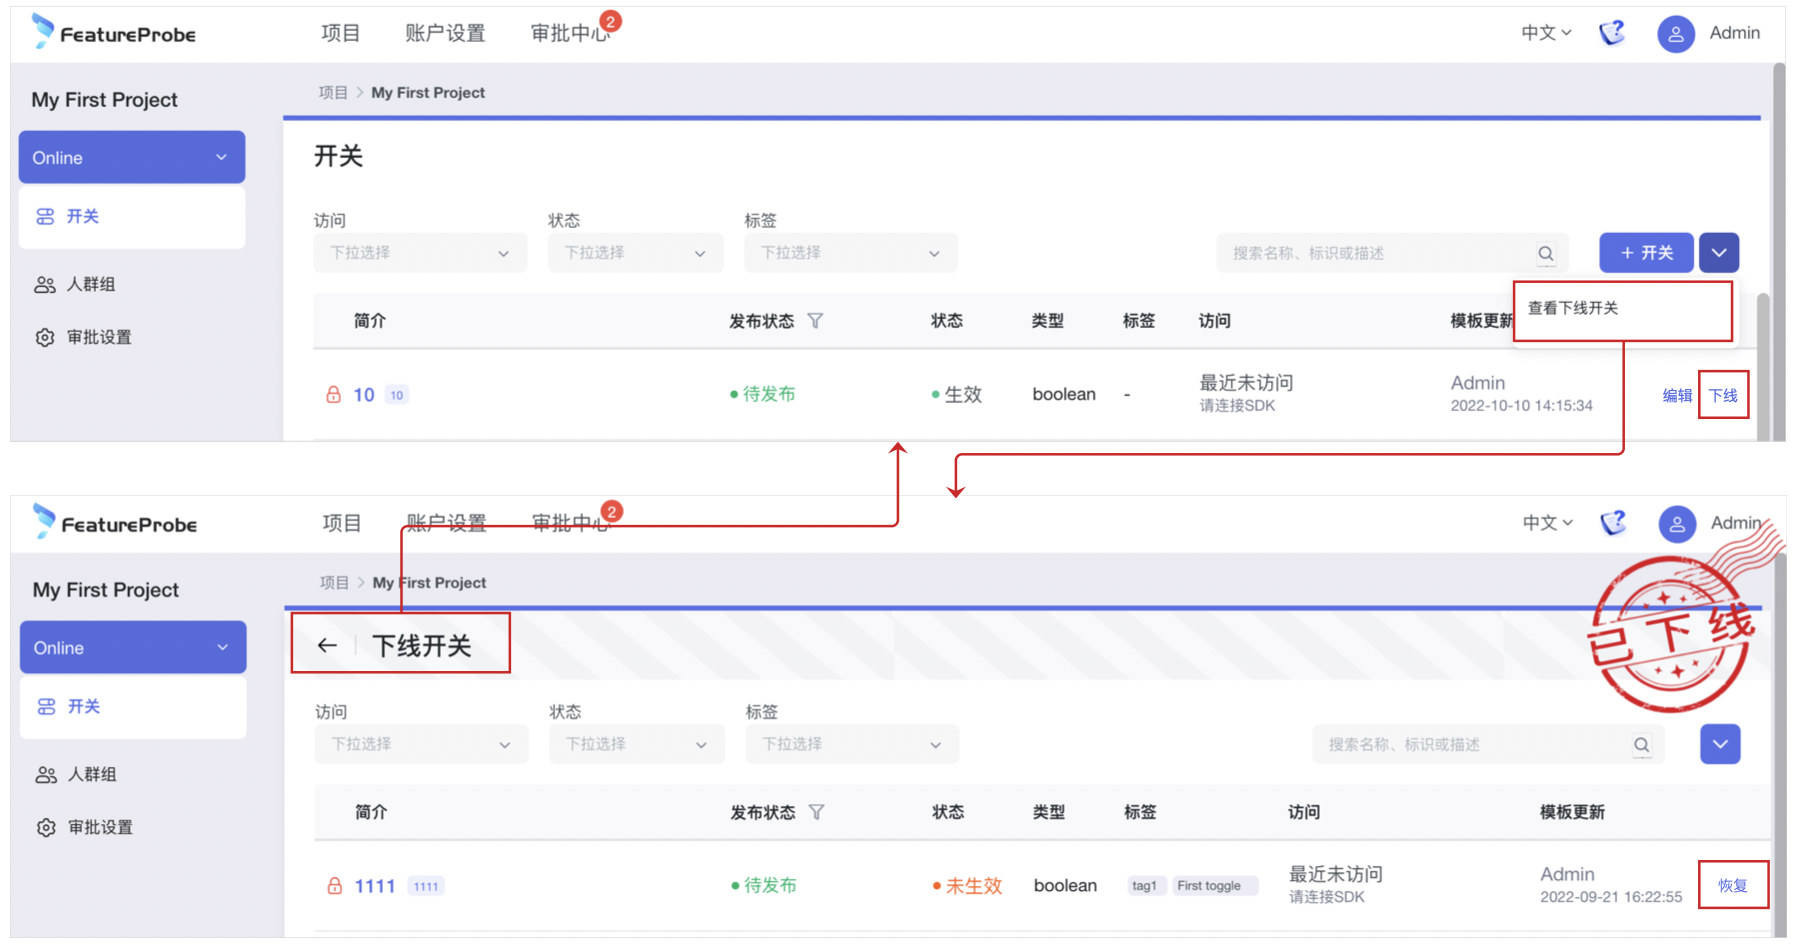
Task: Open the 访问 filter dropdown in top panel
Action: 420,253
